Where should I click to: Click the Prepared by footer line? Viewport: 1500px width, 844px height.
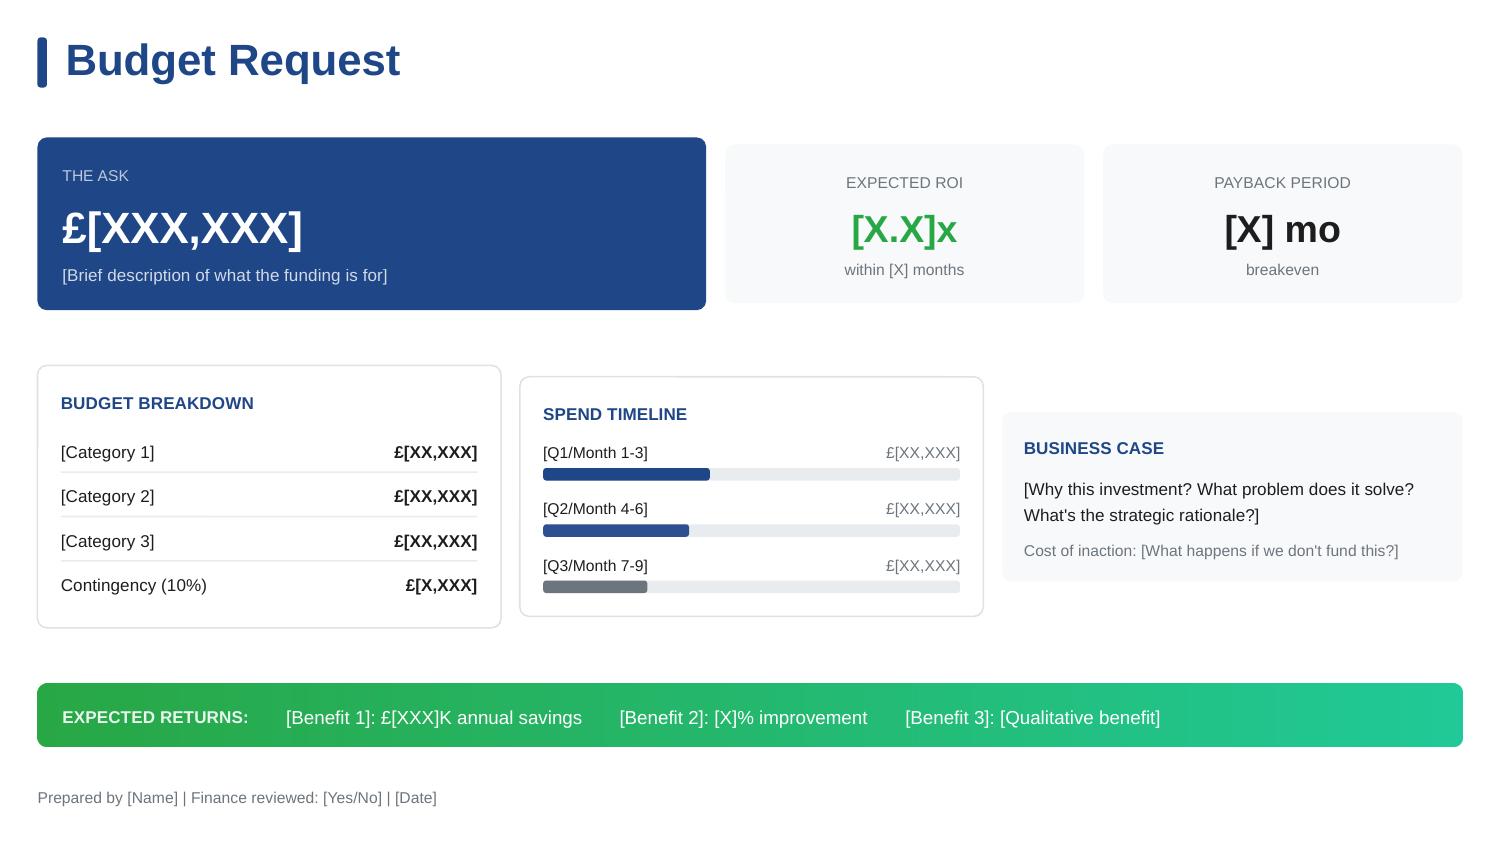237,798
